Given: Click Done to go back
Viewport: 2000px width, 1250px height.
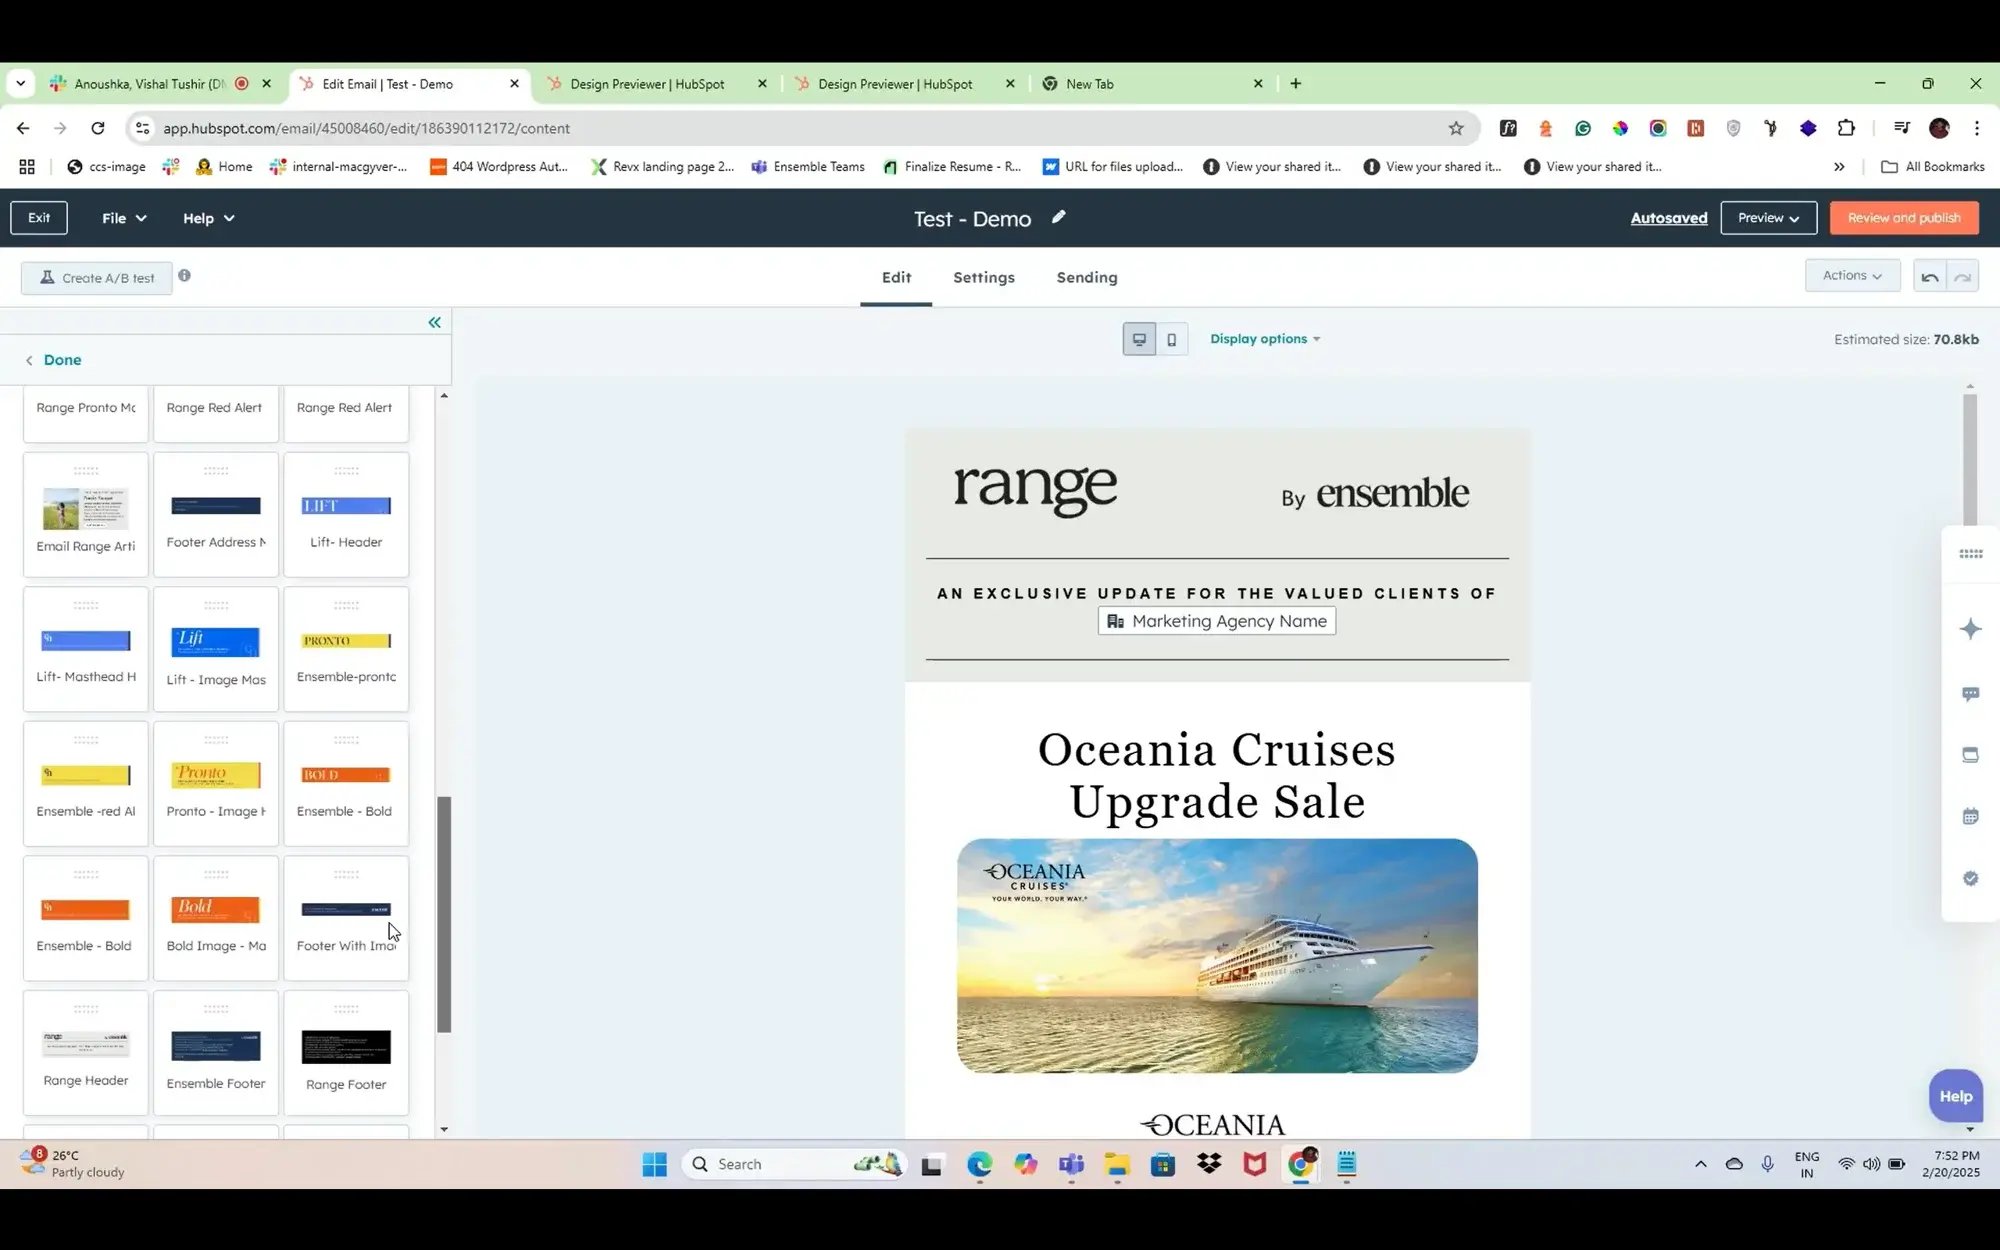Looking at the screenshot, I should pyautogui.click(x=62, y=360).
